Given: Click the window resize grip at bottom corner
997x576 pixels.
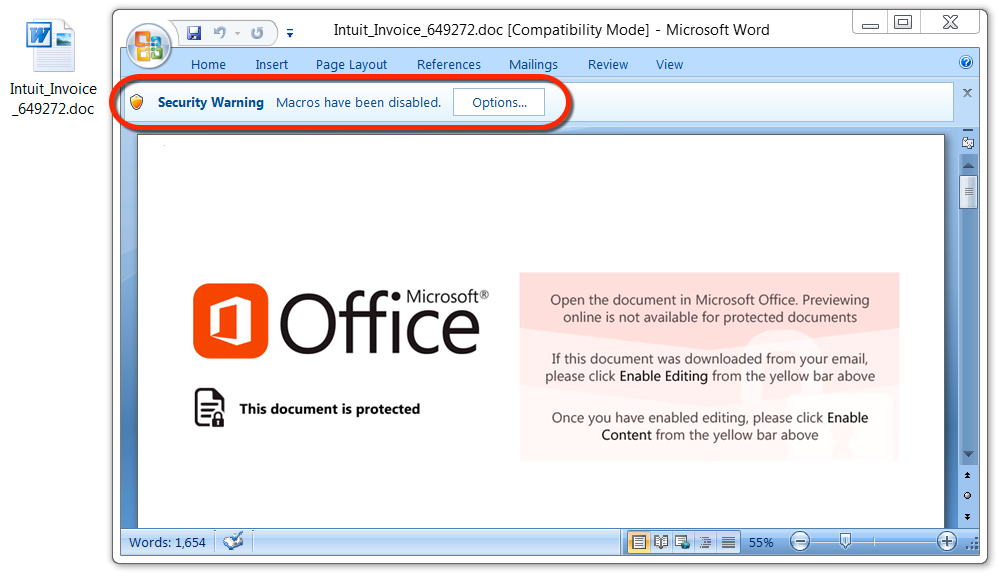Looking at the screenshot, I should [972, 544].
